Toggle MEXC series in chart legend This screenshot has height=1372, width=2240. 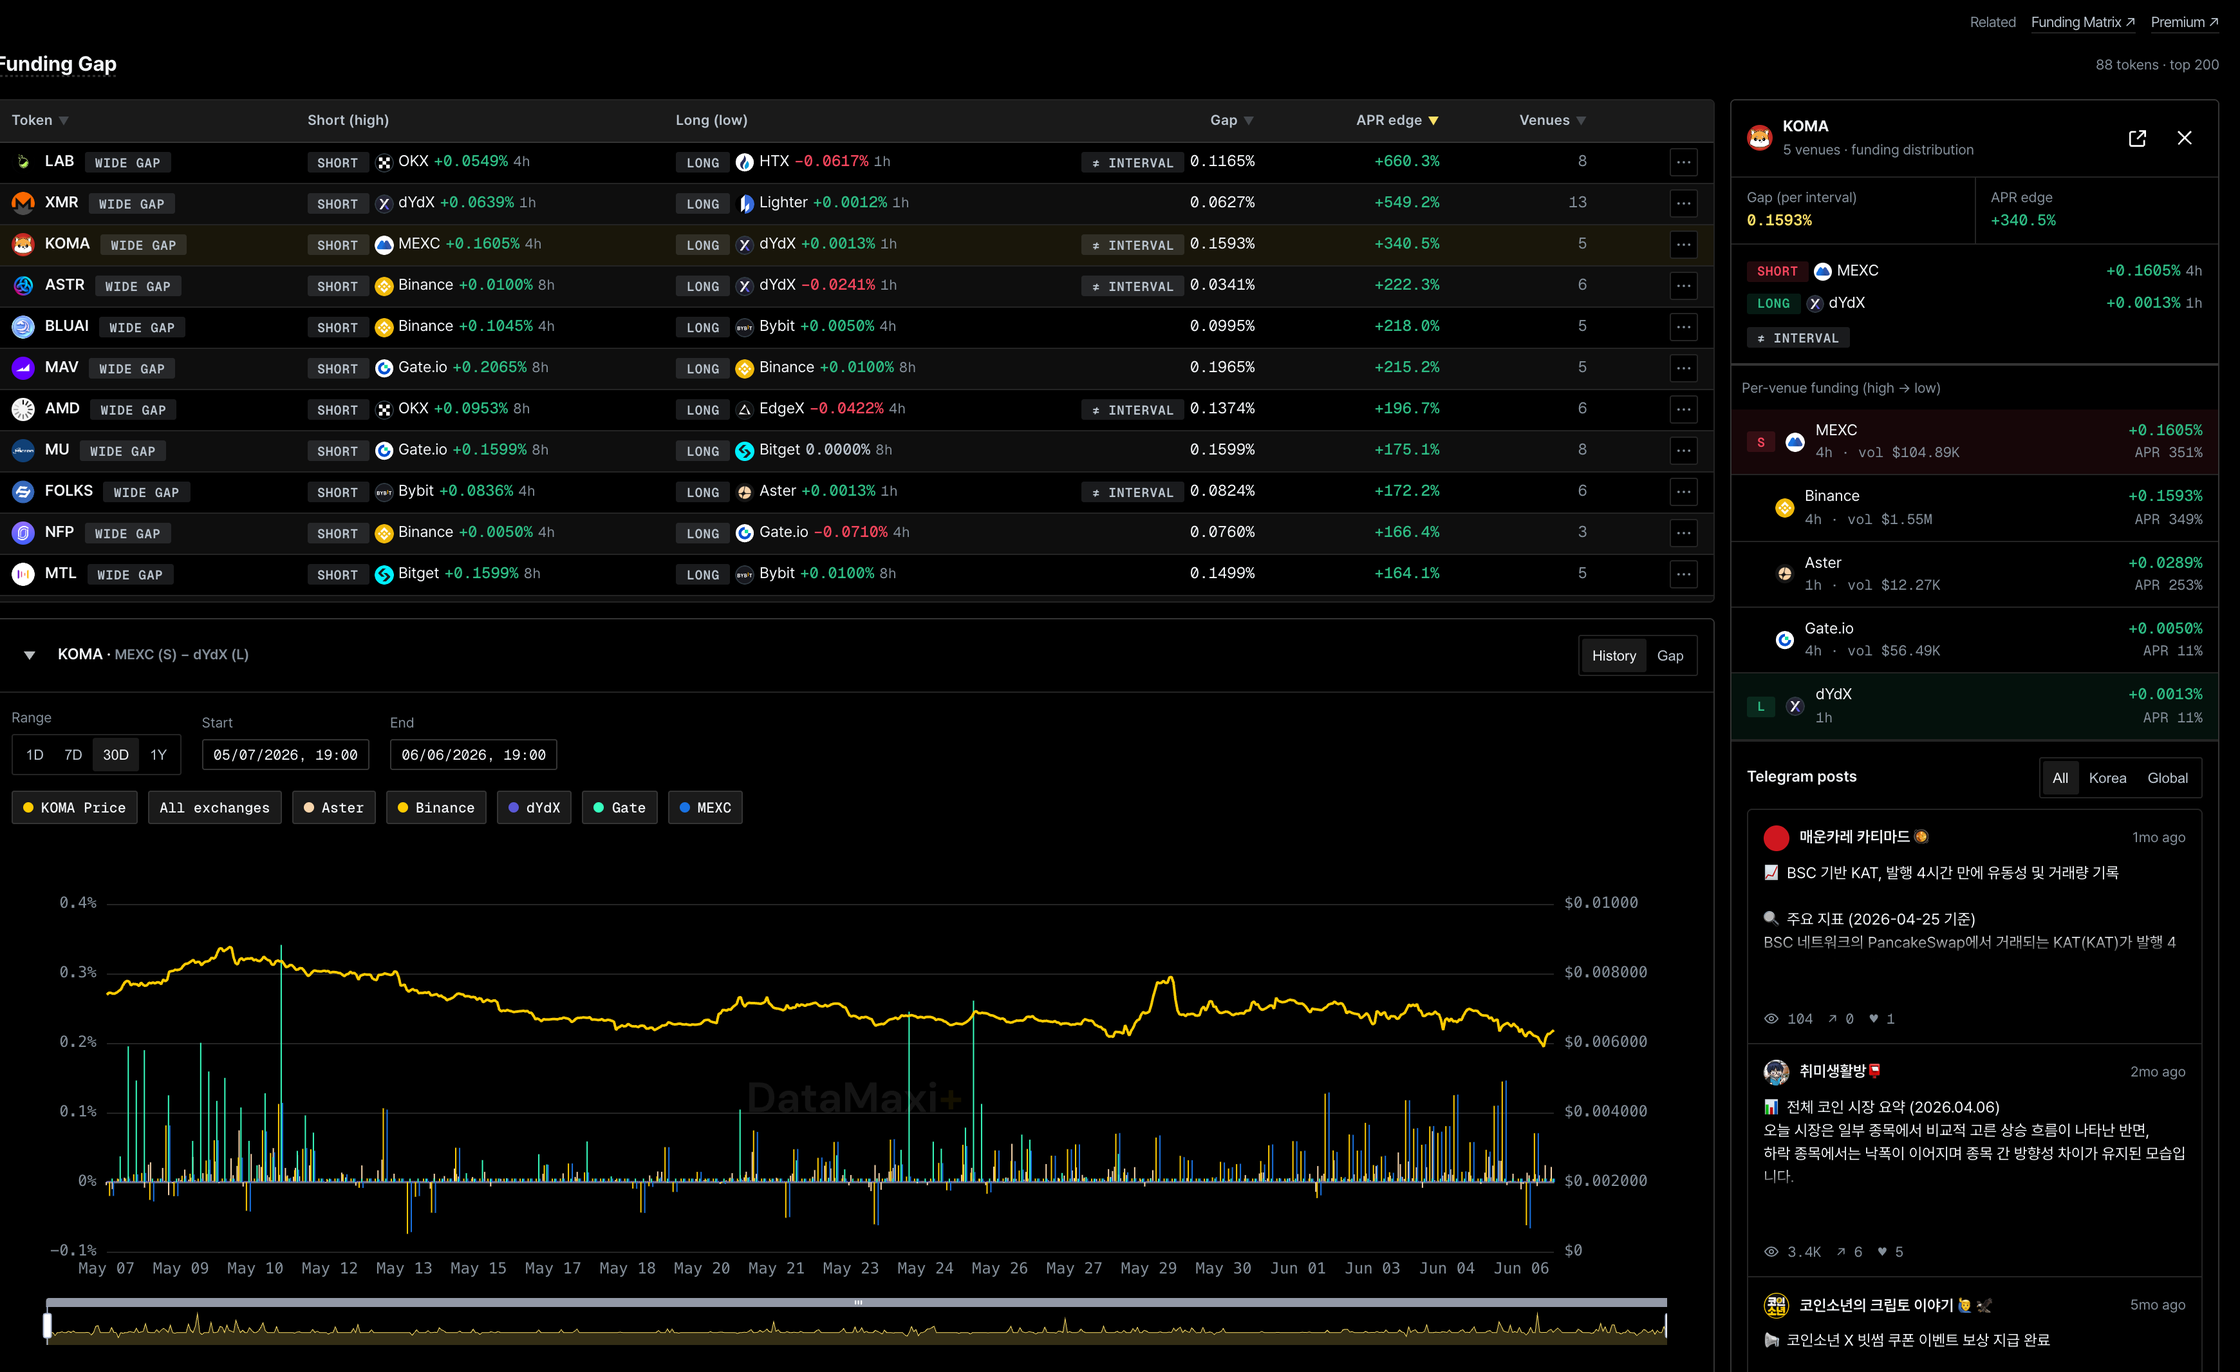coord(705,808)
